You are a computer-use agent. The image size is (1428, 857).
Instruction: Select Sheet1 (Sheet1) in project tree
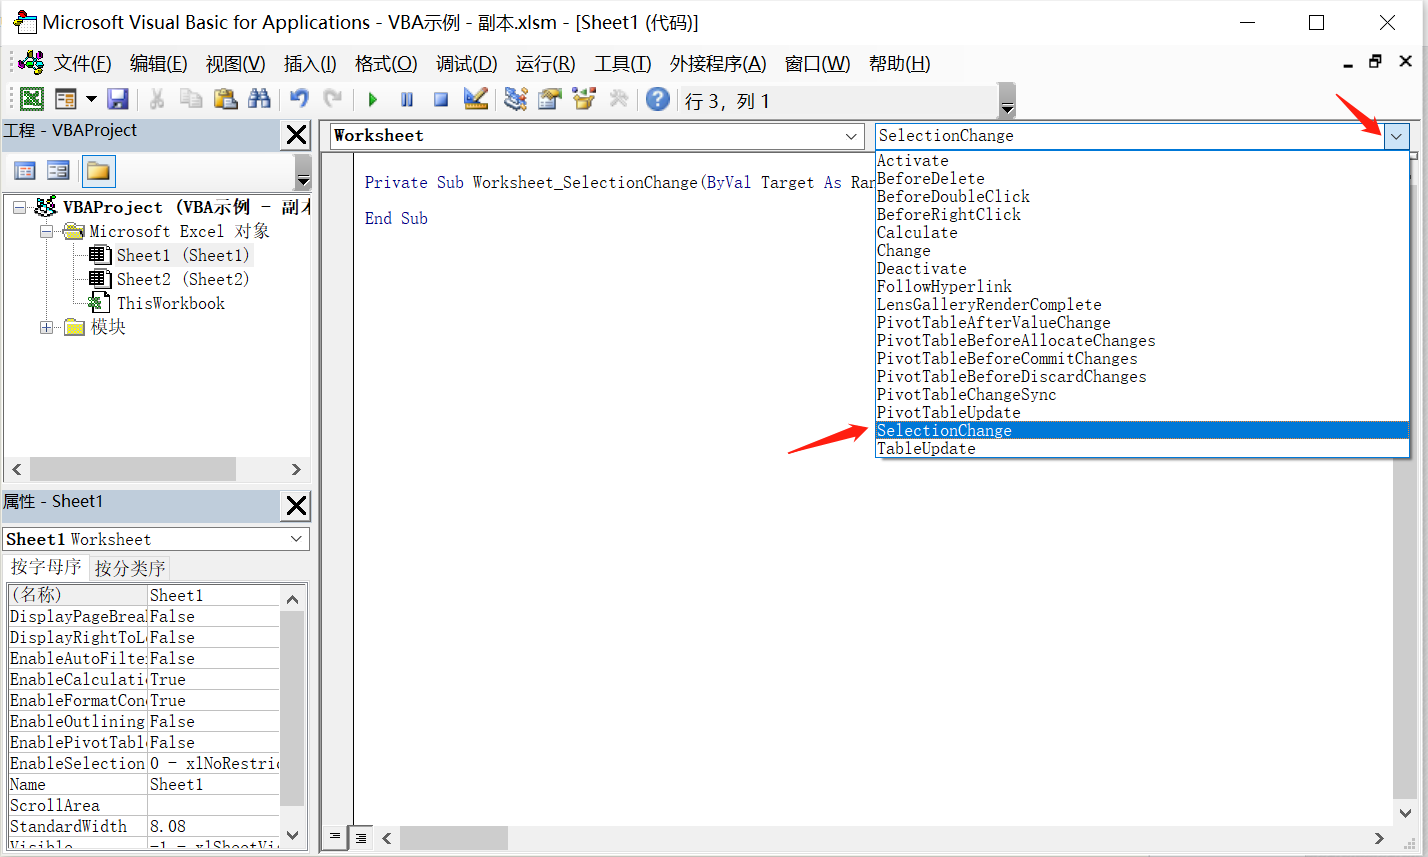[x=183, y=255]
